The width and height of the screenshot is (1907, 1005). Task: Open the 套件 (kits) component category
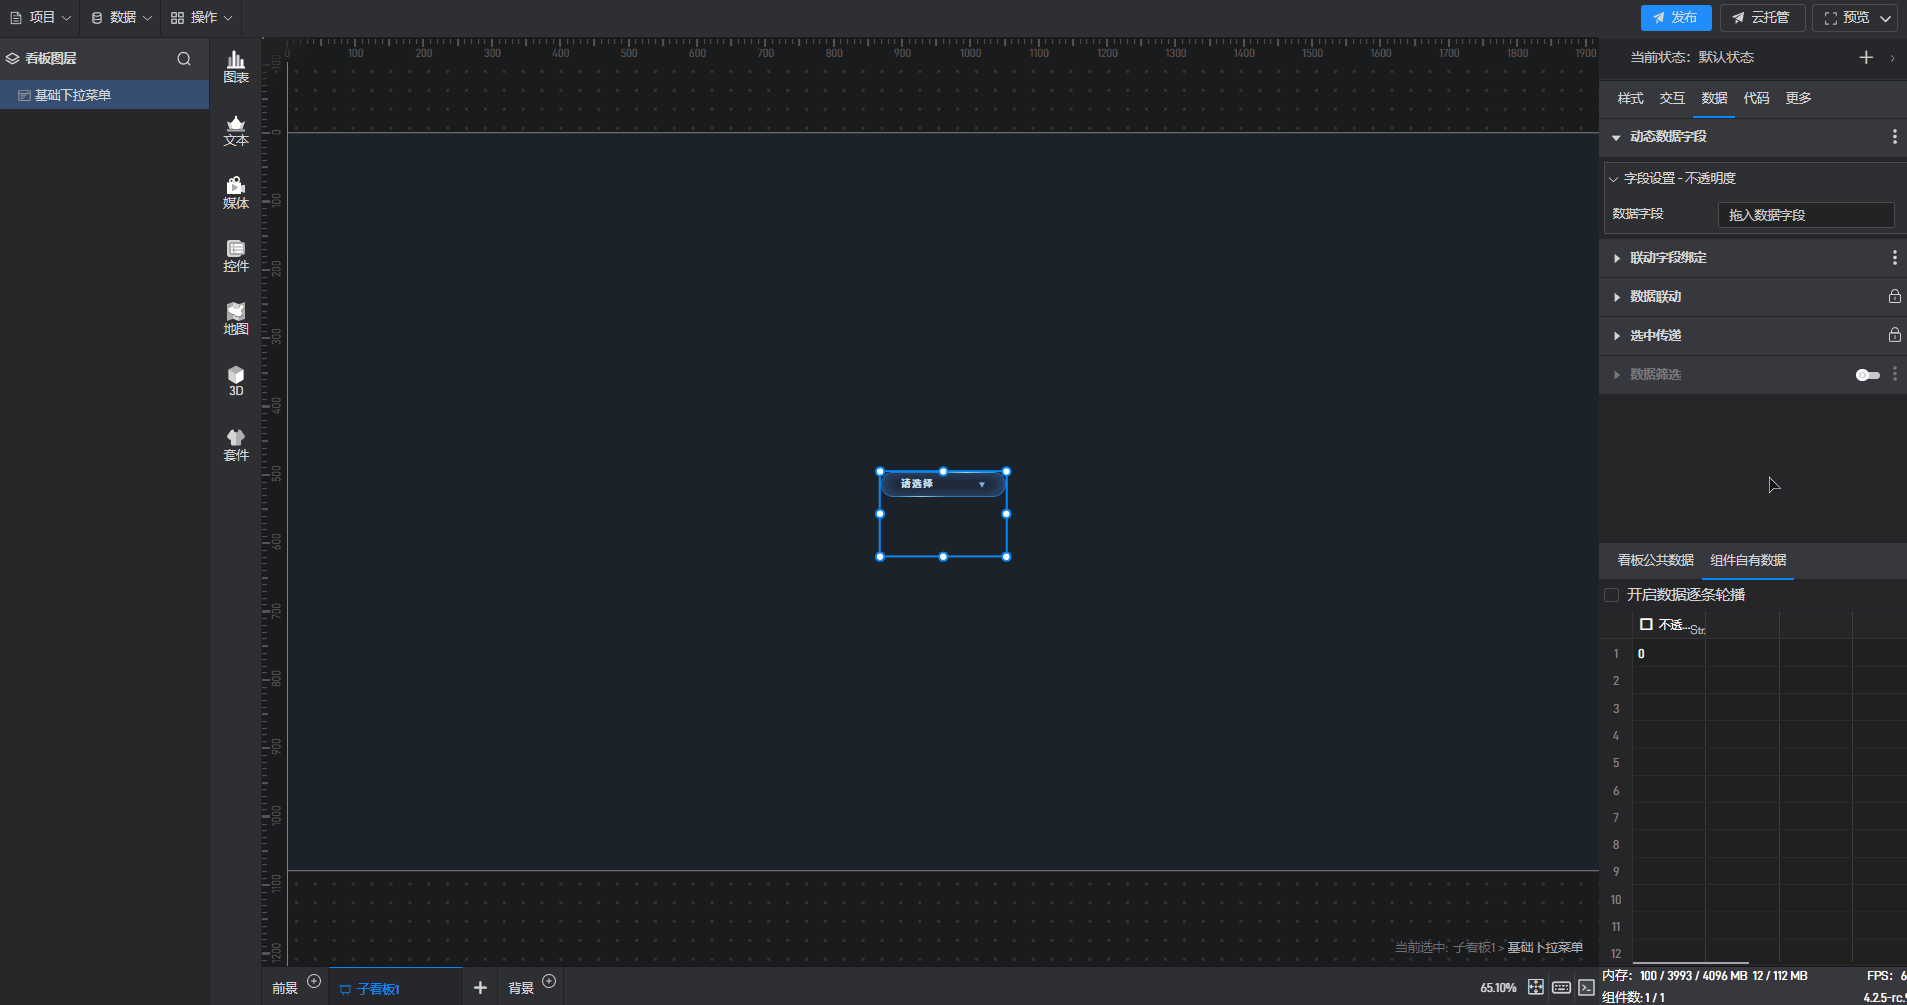[236, 445]
